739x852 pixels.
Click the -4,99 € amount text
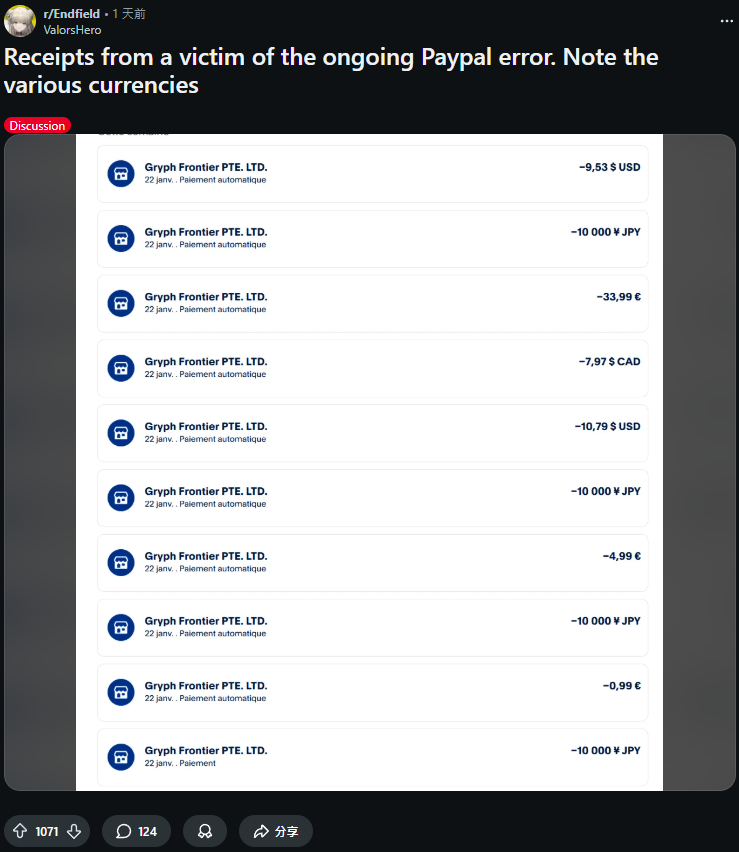pyautogui.click(x=621, y=556)
